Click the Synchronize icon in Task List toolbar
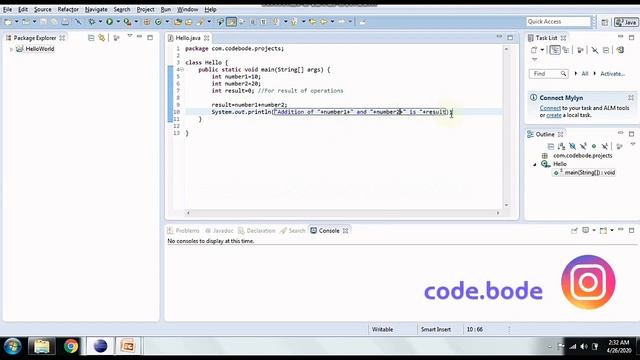 coord(620,50)
